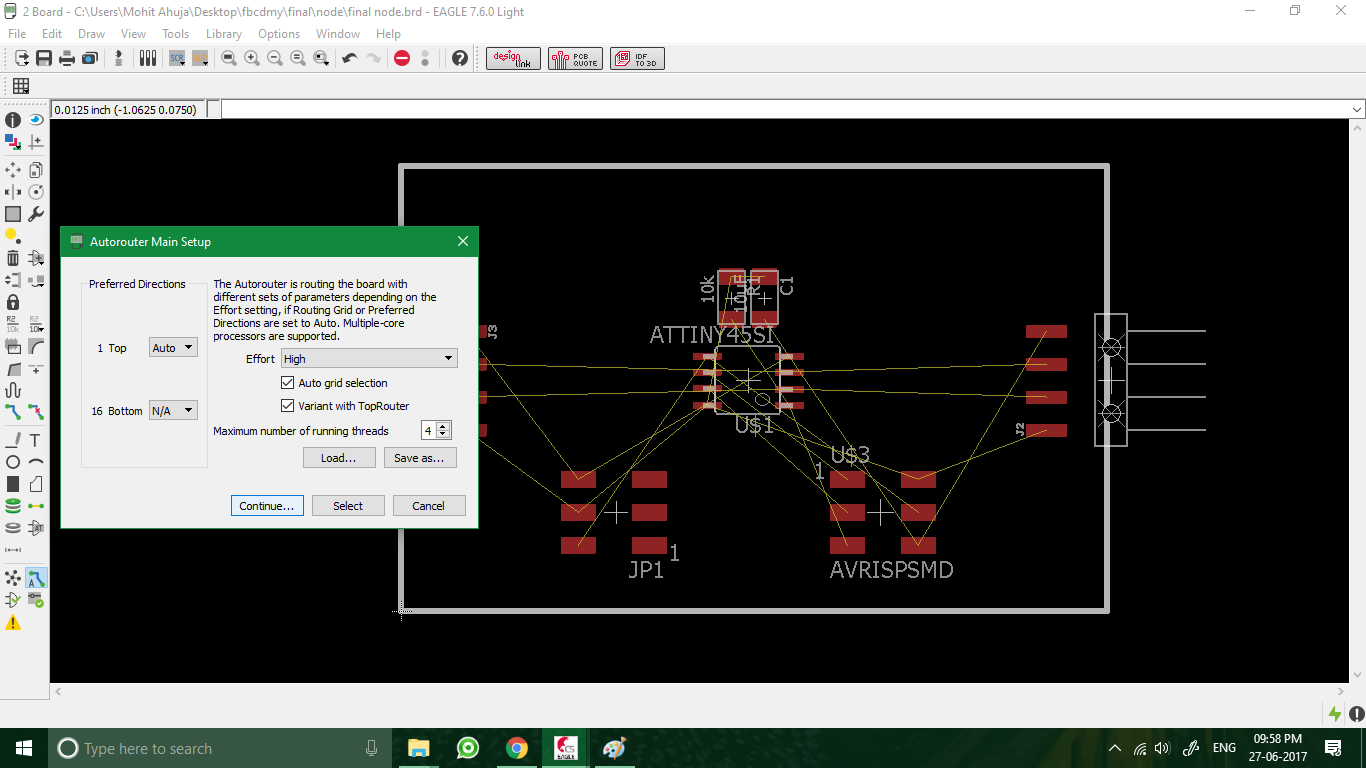The image size is (1366, 768).
Task: Click the red Stop button icon
Action: tap(402, 59)
